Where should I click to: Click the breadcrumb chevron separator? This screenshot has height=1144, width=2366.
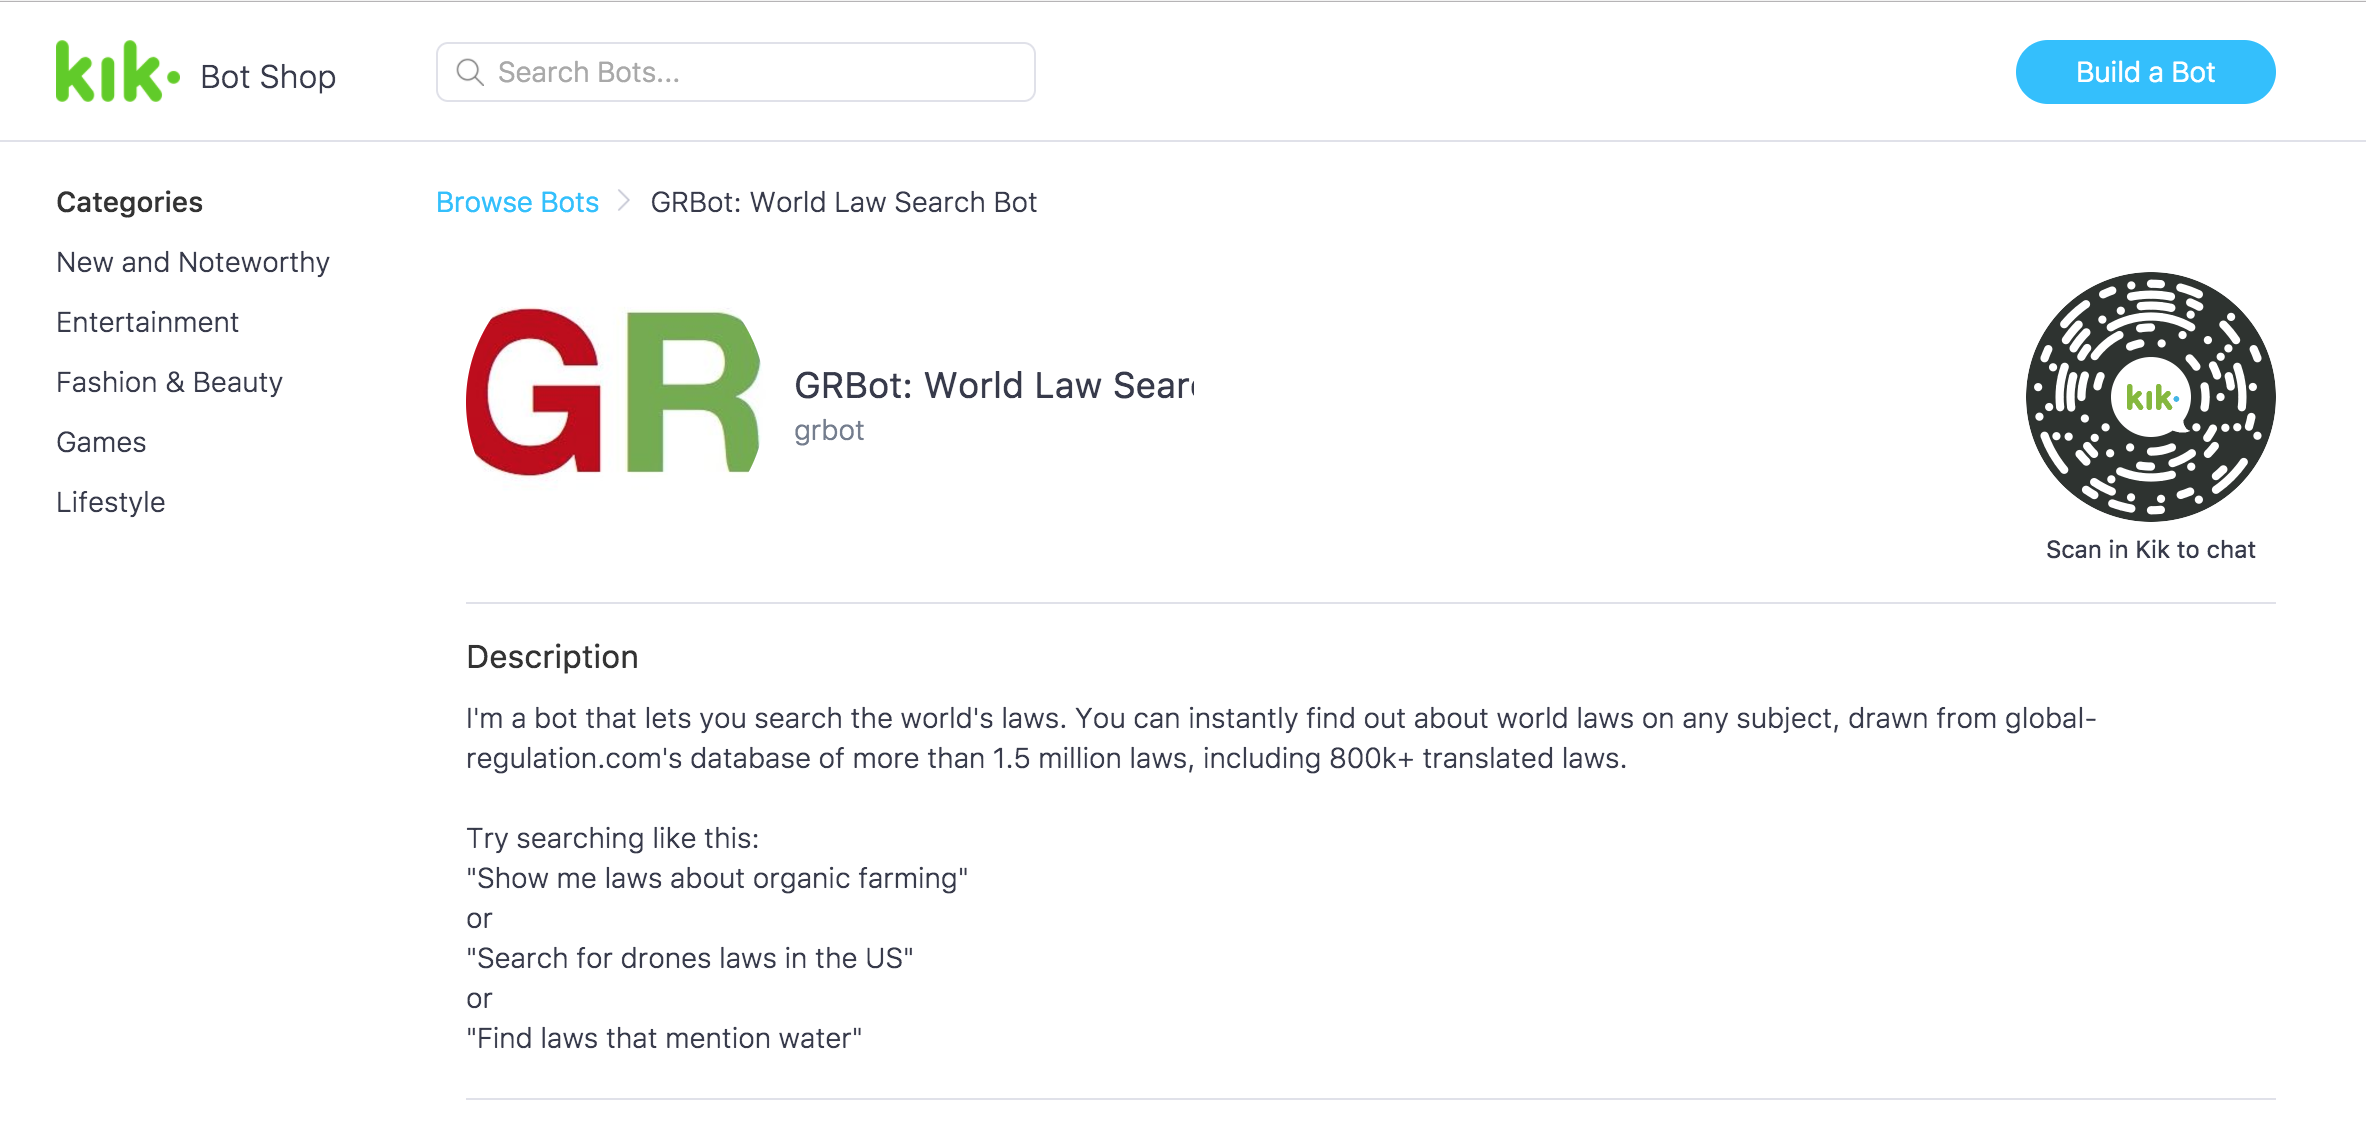point(624,201)
